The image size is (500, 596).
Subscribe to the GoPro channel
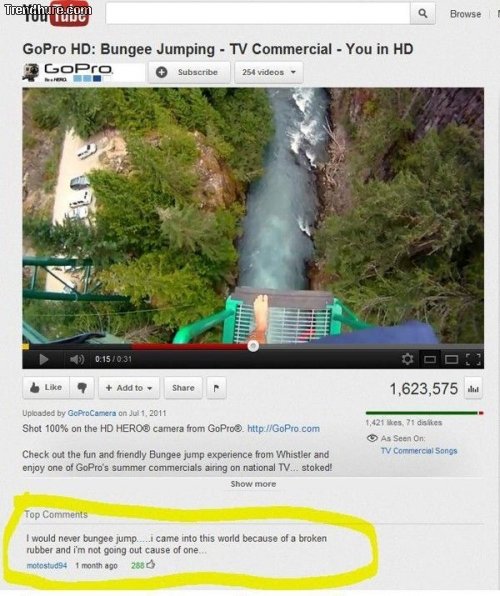(189, 72)
